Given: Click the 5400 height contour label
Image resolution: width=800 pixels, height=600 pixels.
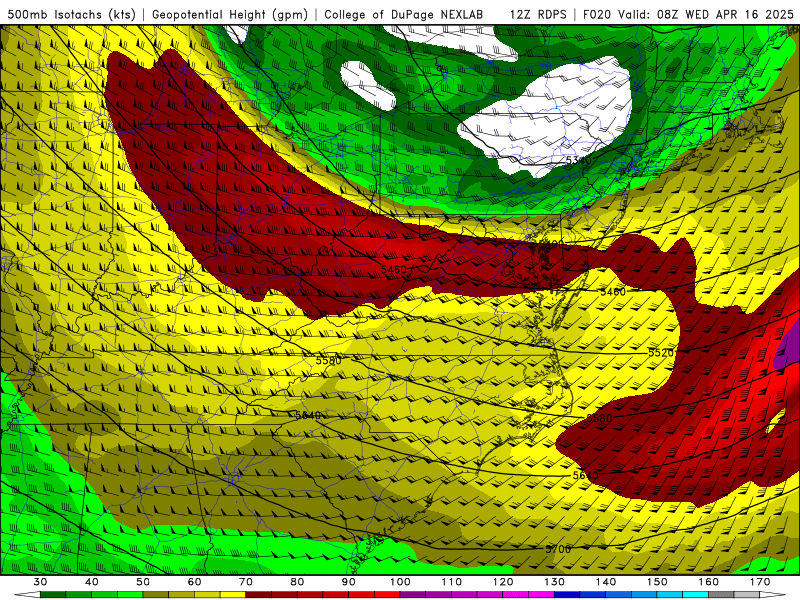Looking at the screenshot, I should click(x=552, y=244).
